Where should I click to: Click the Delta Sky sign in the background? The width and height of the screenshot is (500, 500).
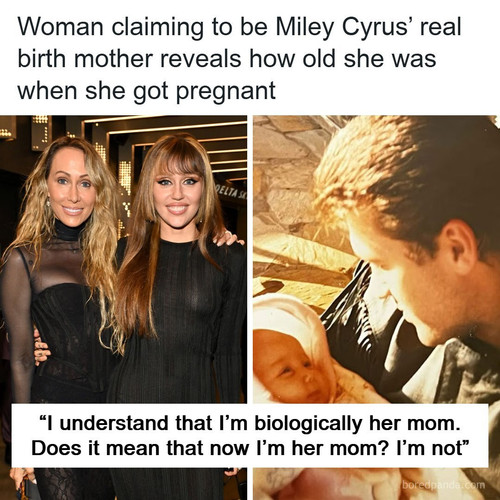[x=232, y=193]
